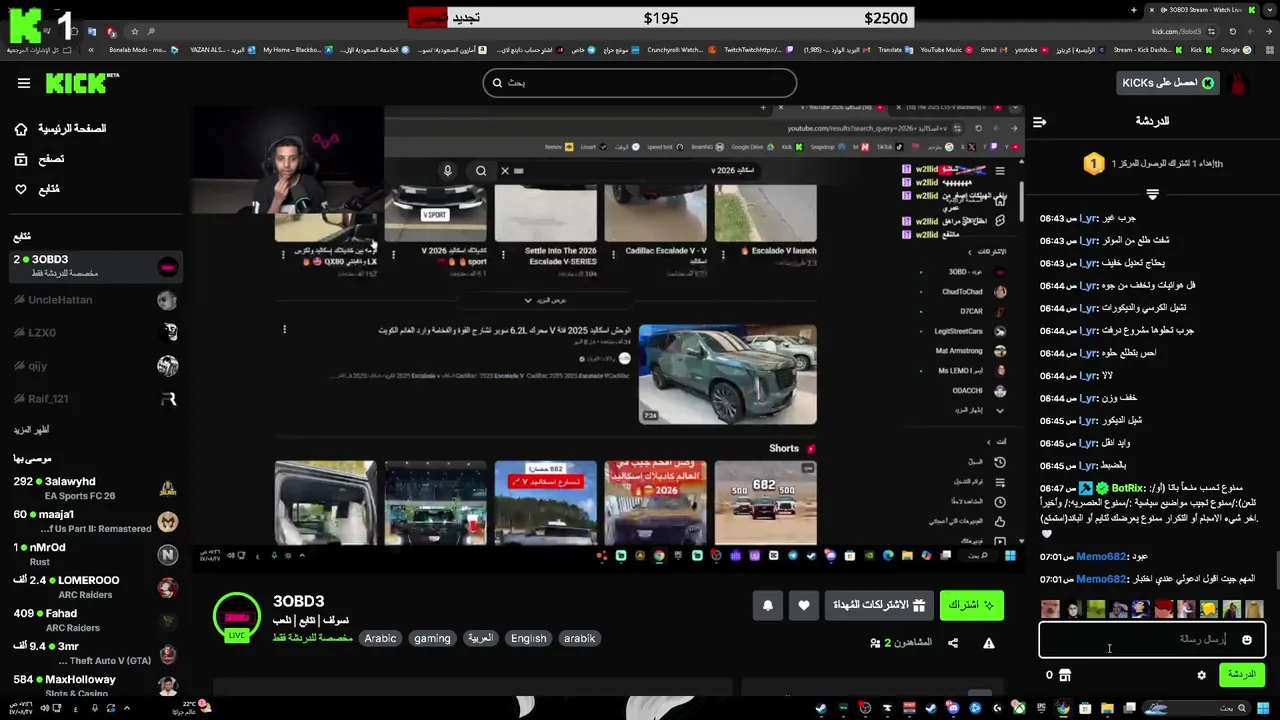Open recommended channel LOMEROOO

96,587
